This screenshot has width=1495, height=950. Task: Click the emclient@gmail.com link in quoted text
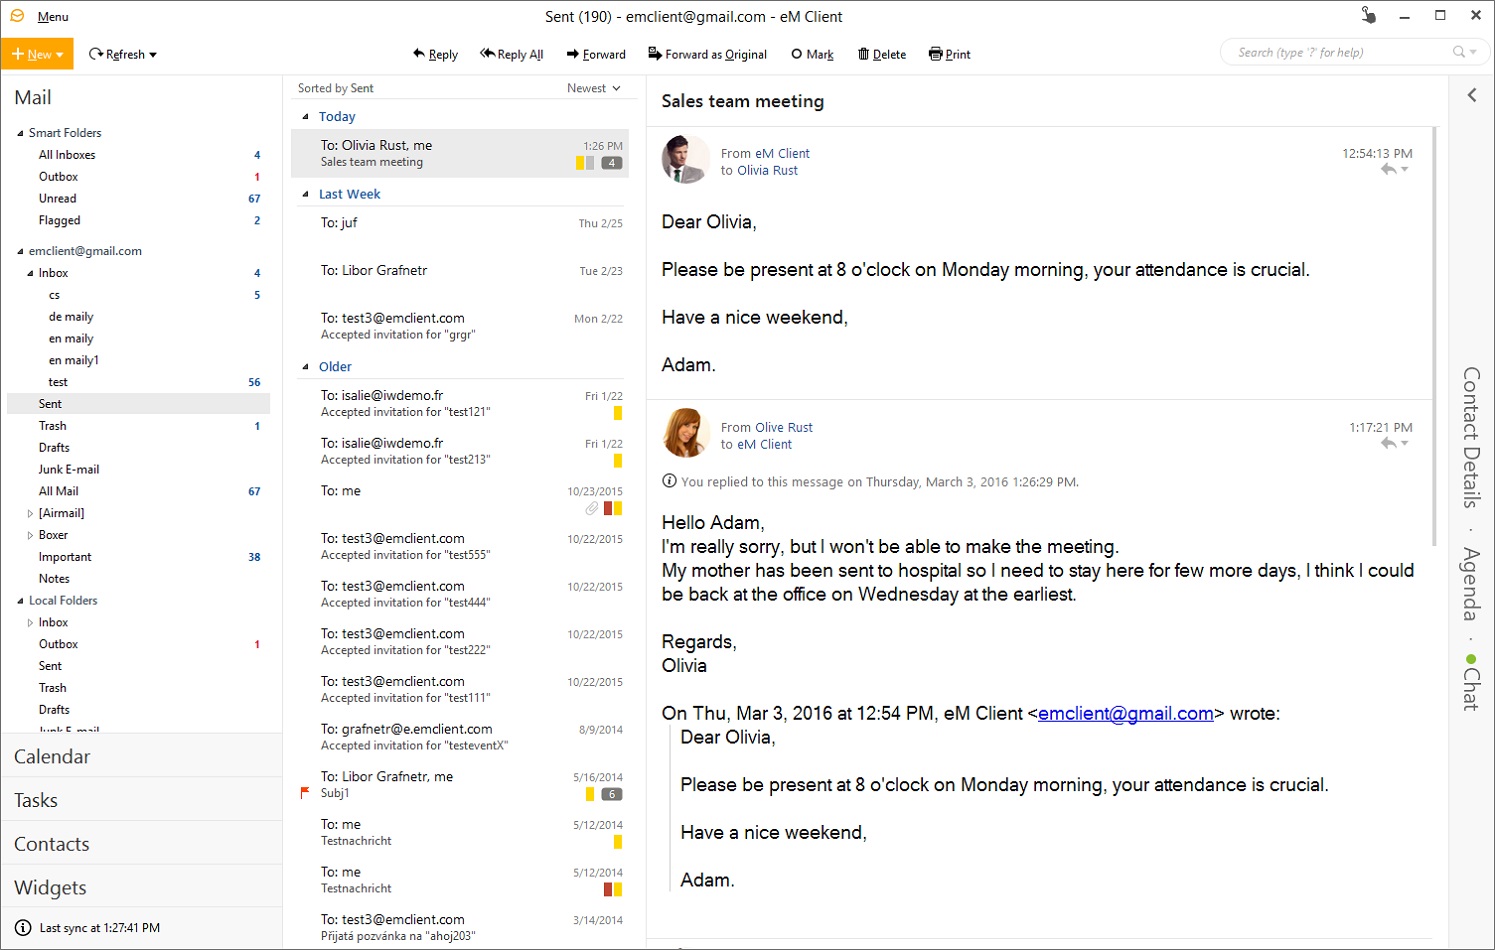pyautogui.click(x=1126, y=714)
